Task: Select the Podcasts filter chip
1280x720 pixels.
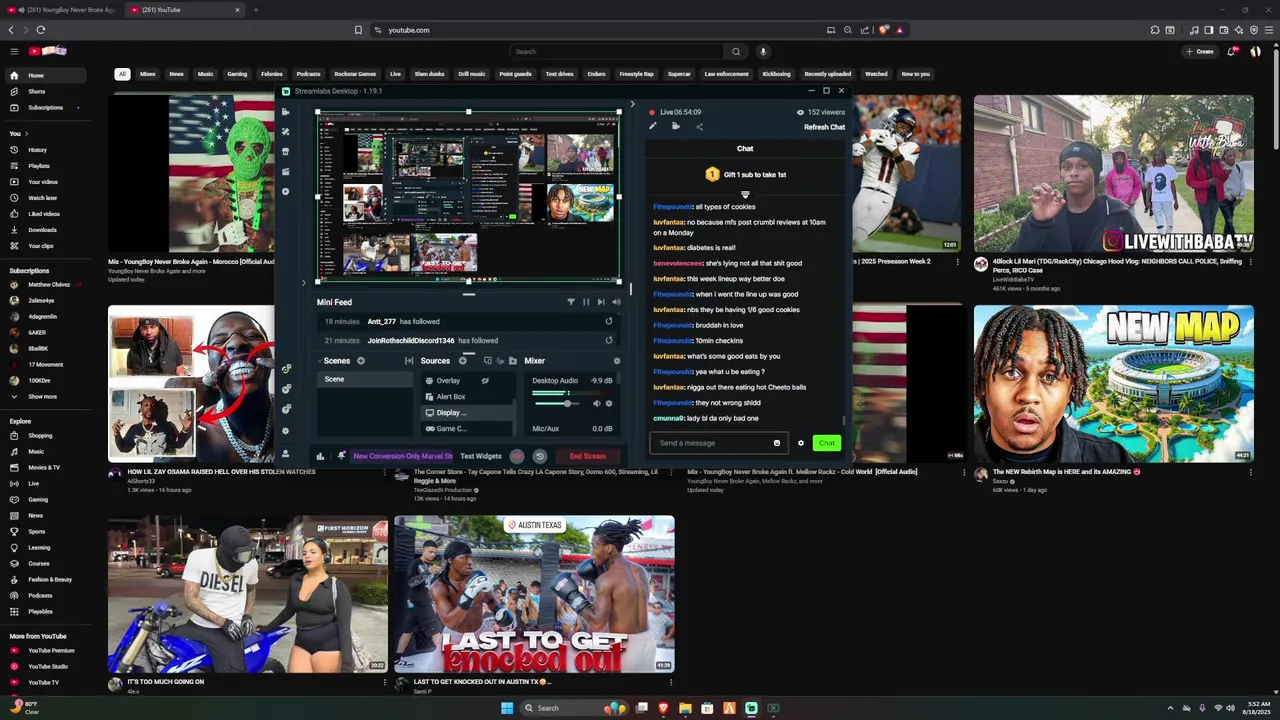Action: pos(308,74)
